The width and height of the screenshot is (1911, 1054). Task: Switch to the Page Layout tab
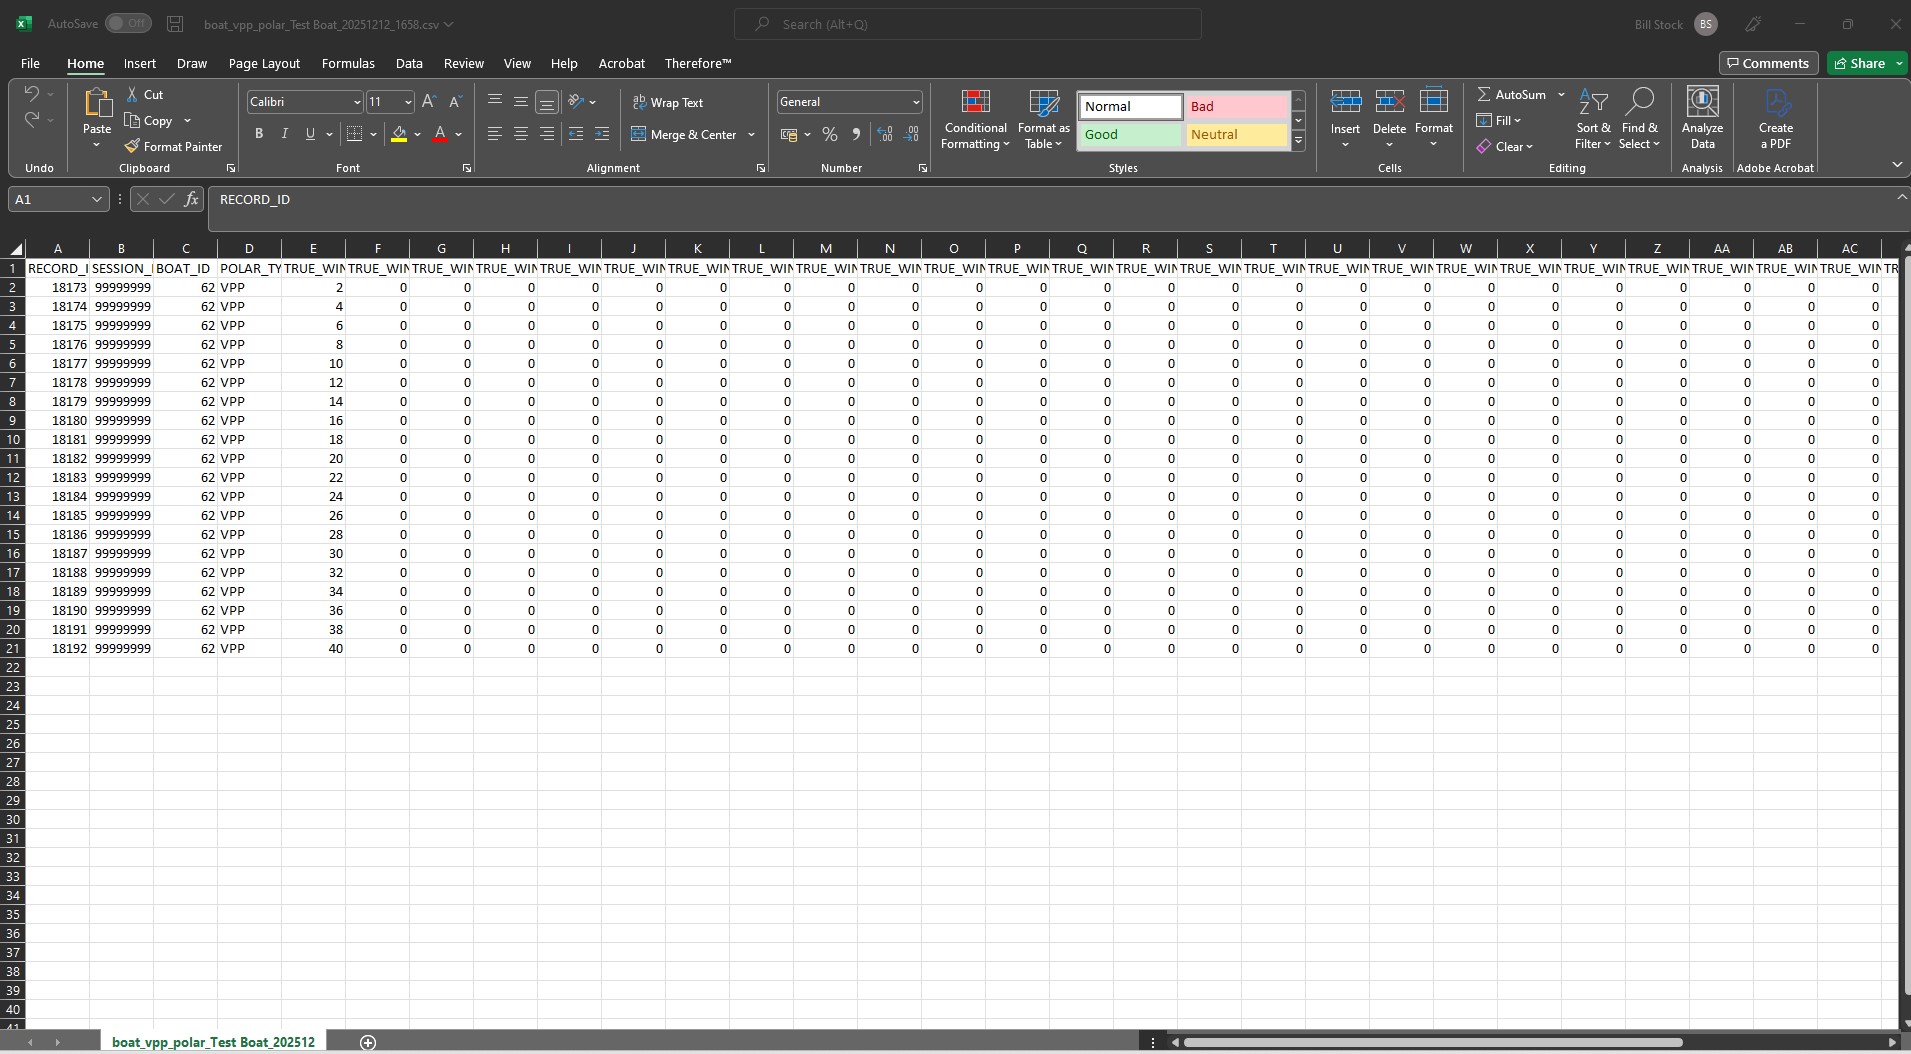pos(264,63)
